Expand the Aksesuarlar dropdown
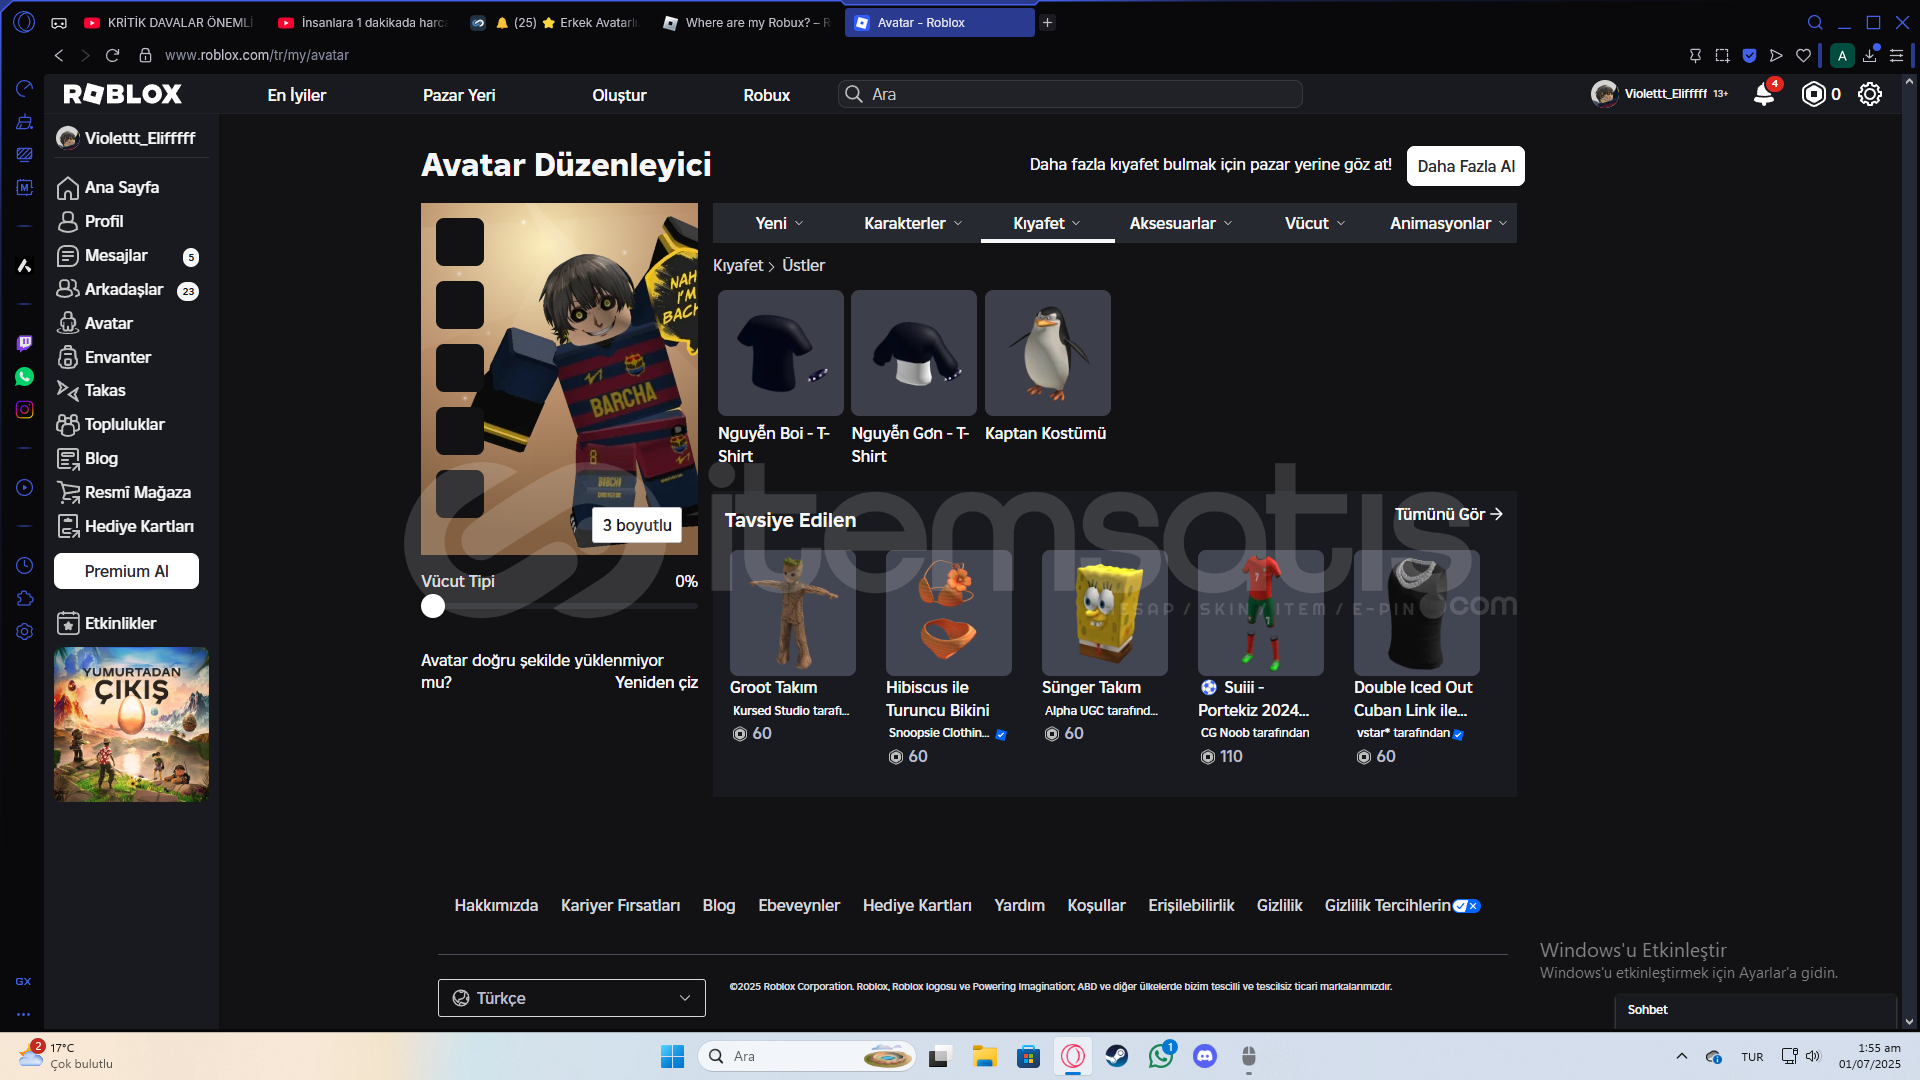The image size is (1920, 1080). pyautogui.click(x=1181, y=223)
